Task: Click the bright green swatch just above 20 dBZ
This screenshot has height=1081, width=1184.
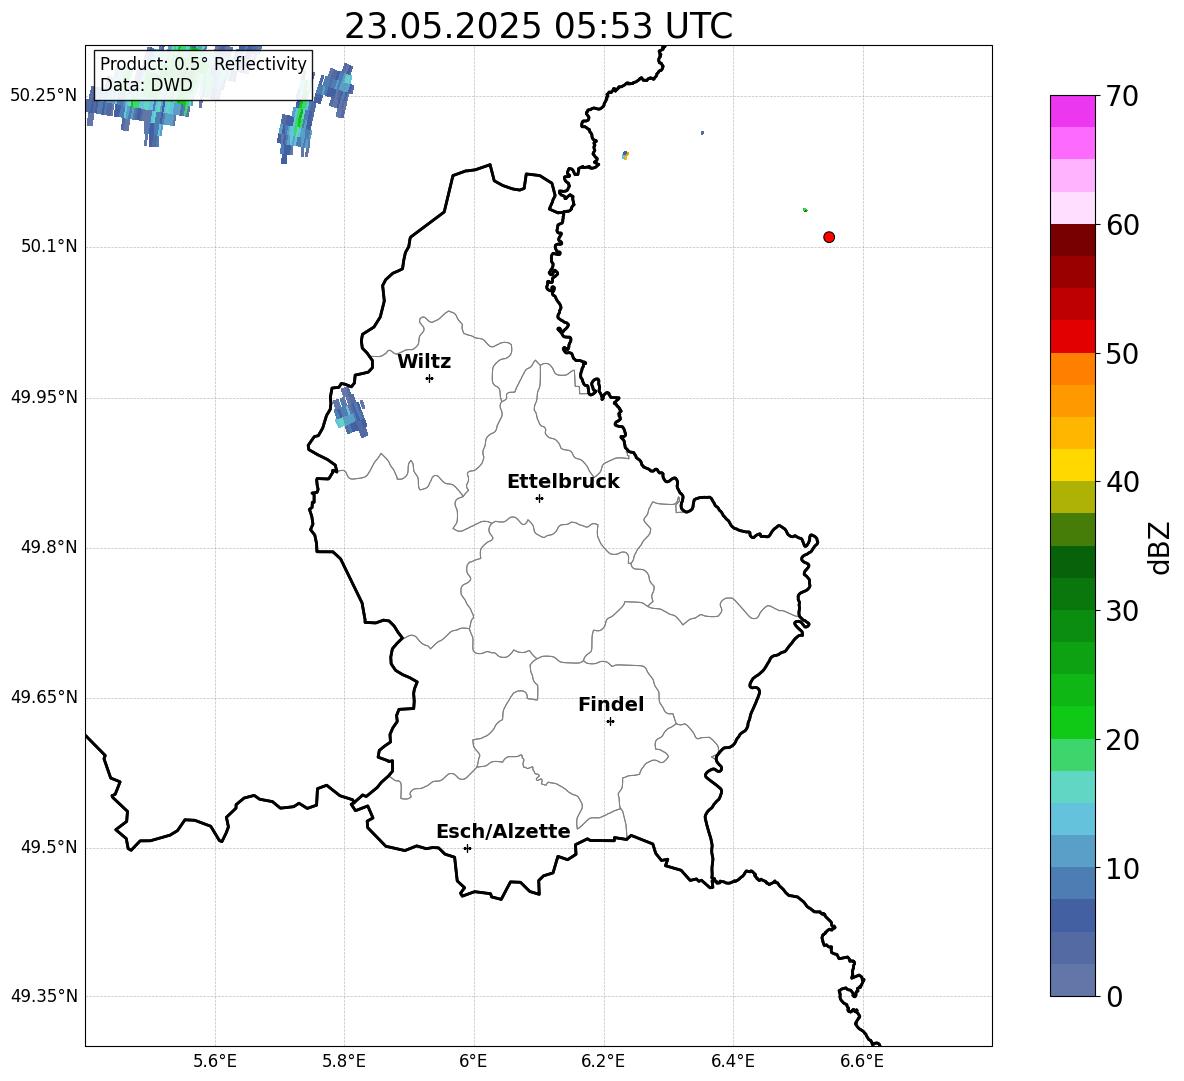Action: click(x=1072, y=722)
